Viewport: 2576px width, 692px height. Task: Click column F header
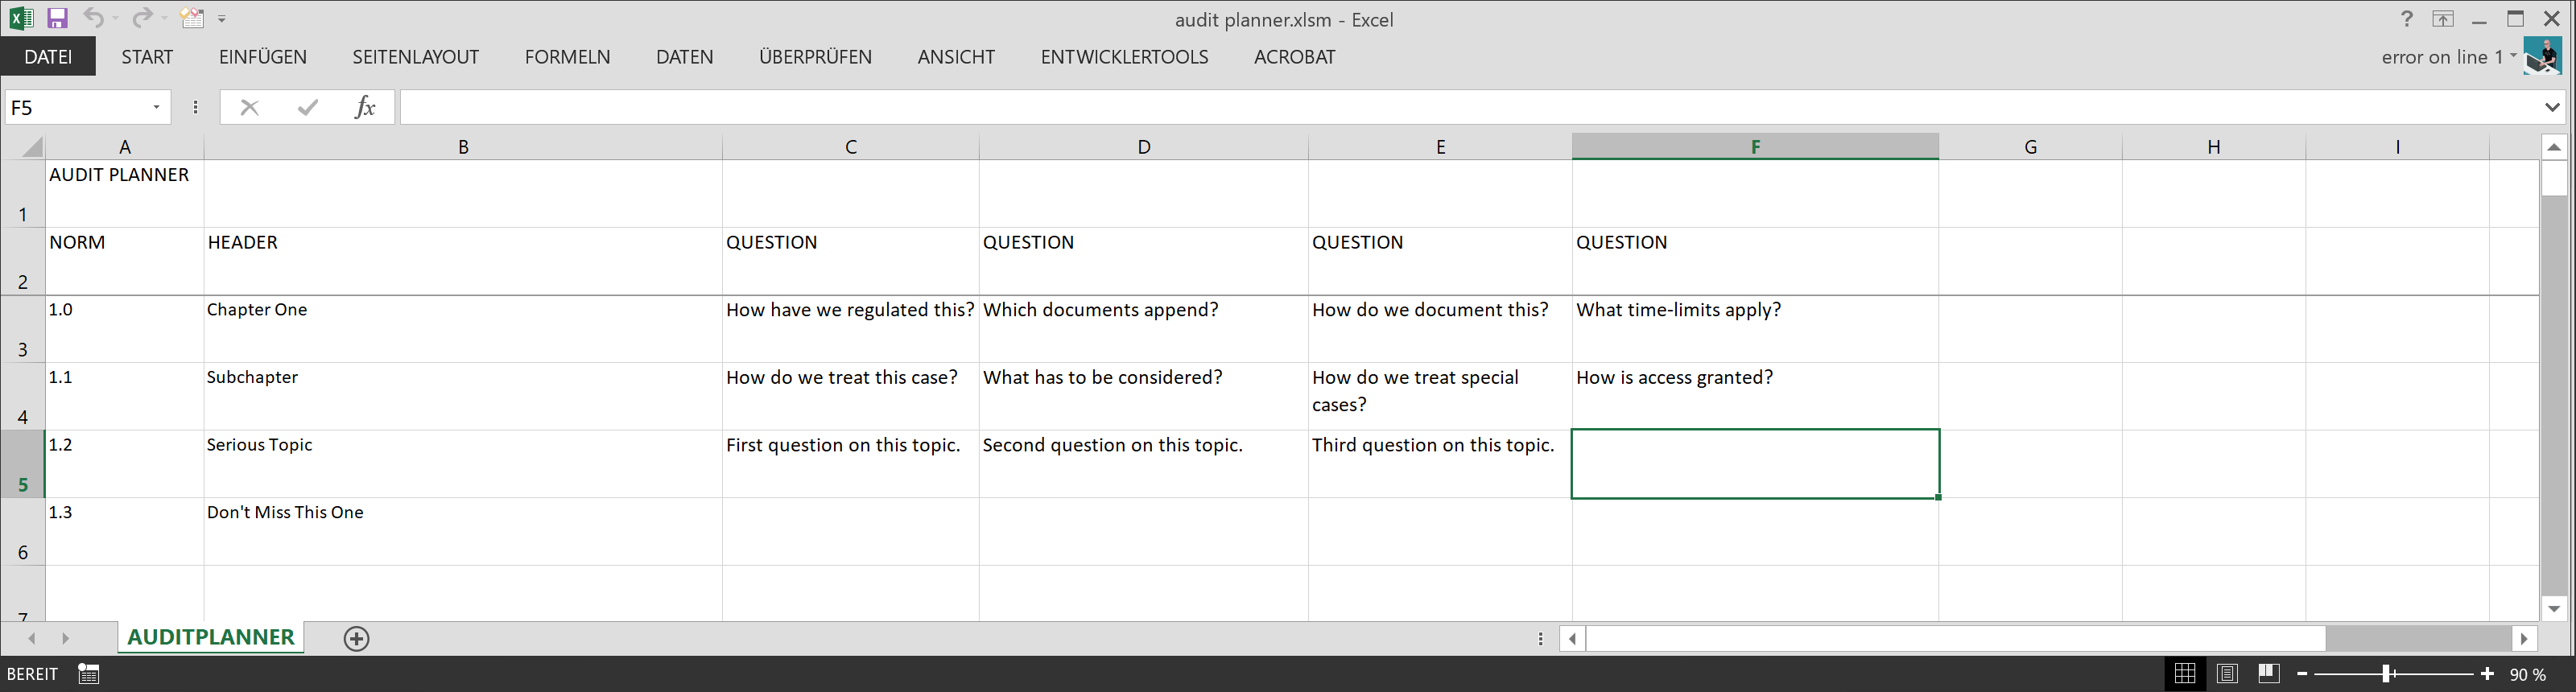tap(1755, 147)
